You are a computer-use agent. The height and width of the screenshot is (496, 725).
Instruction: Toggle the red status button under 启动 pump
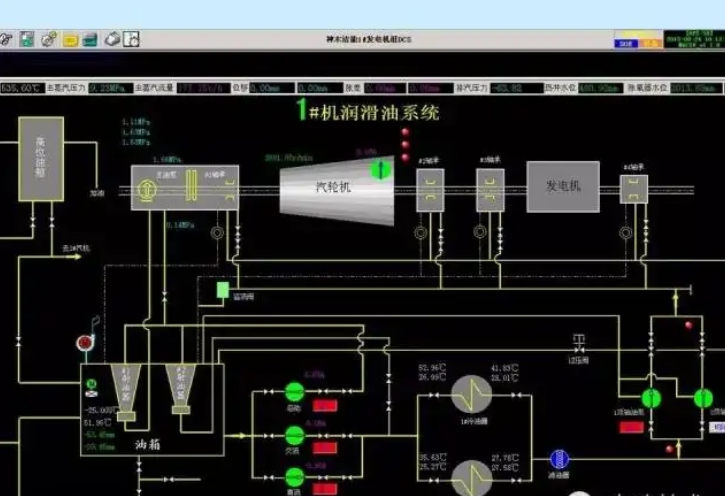click(326, 406)
